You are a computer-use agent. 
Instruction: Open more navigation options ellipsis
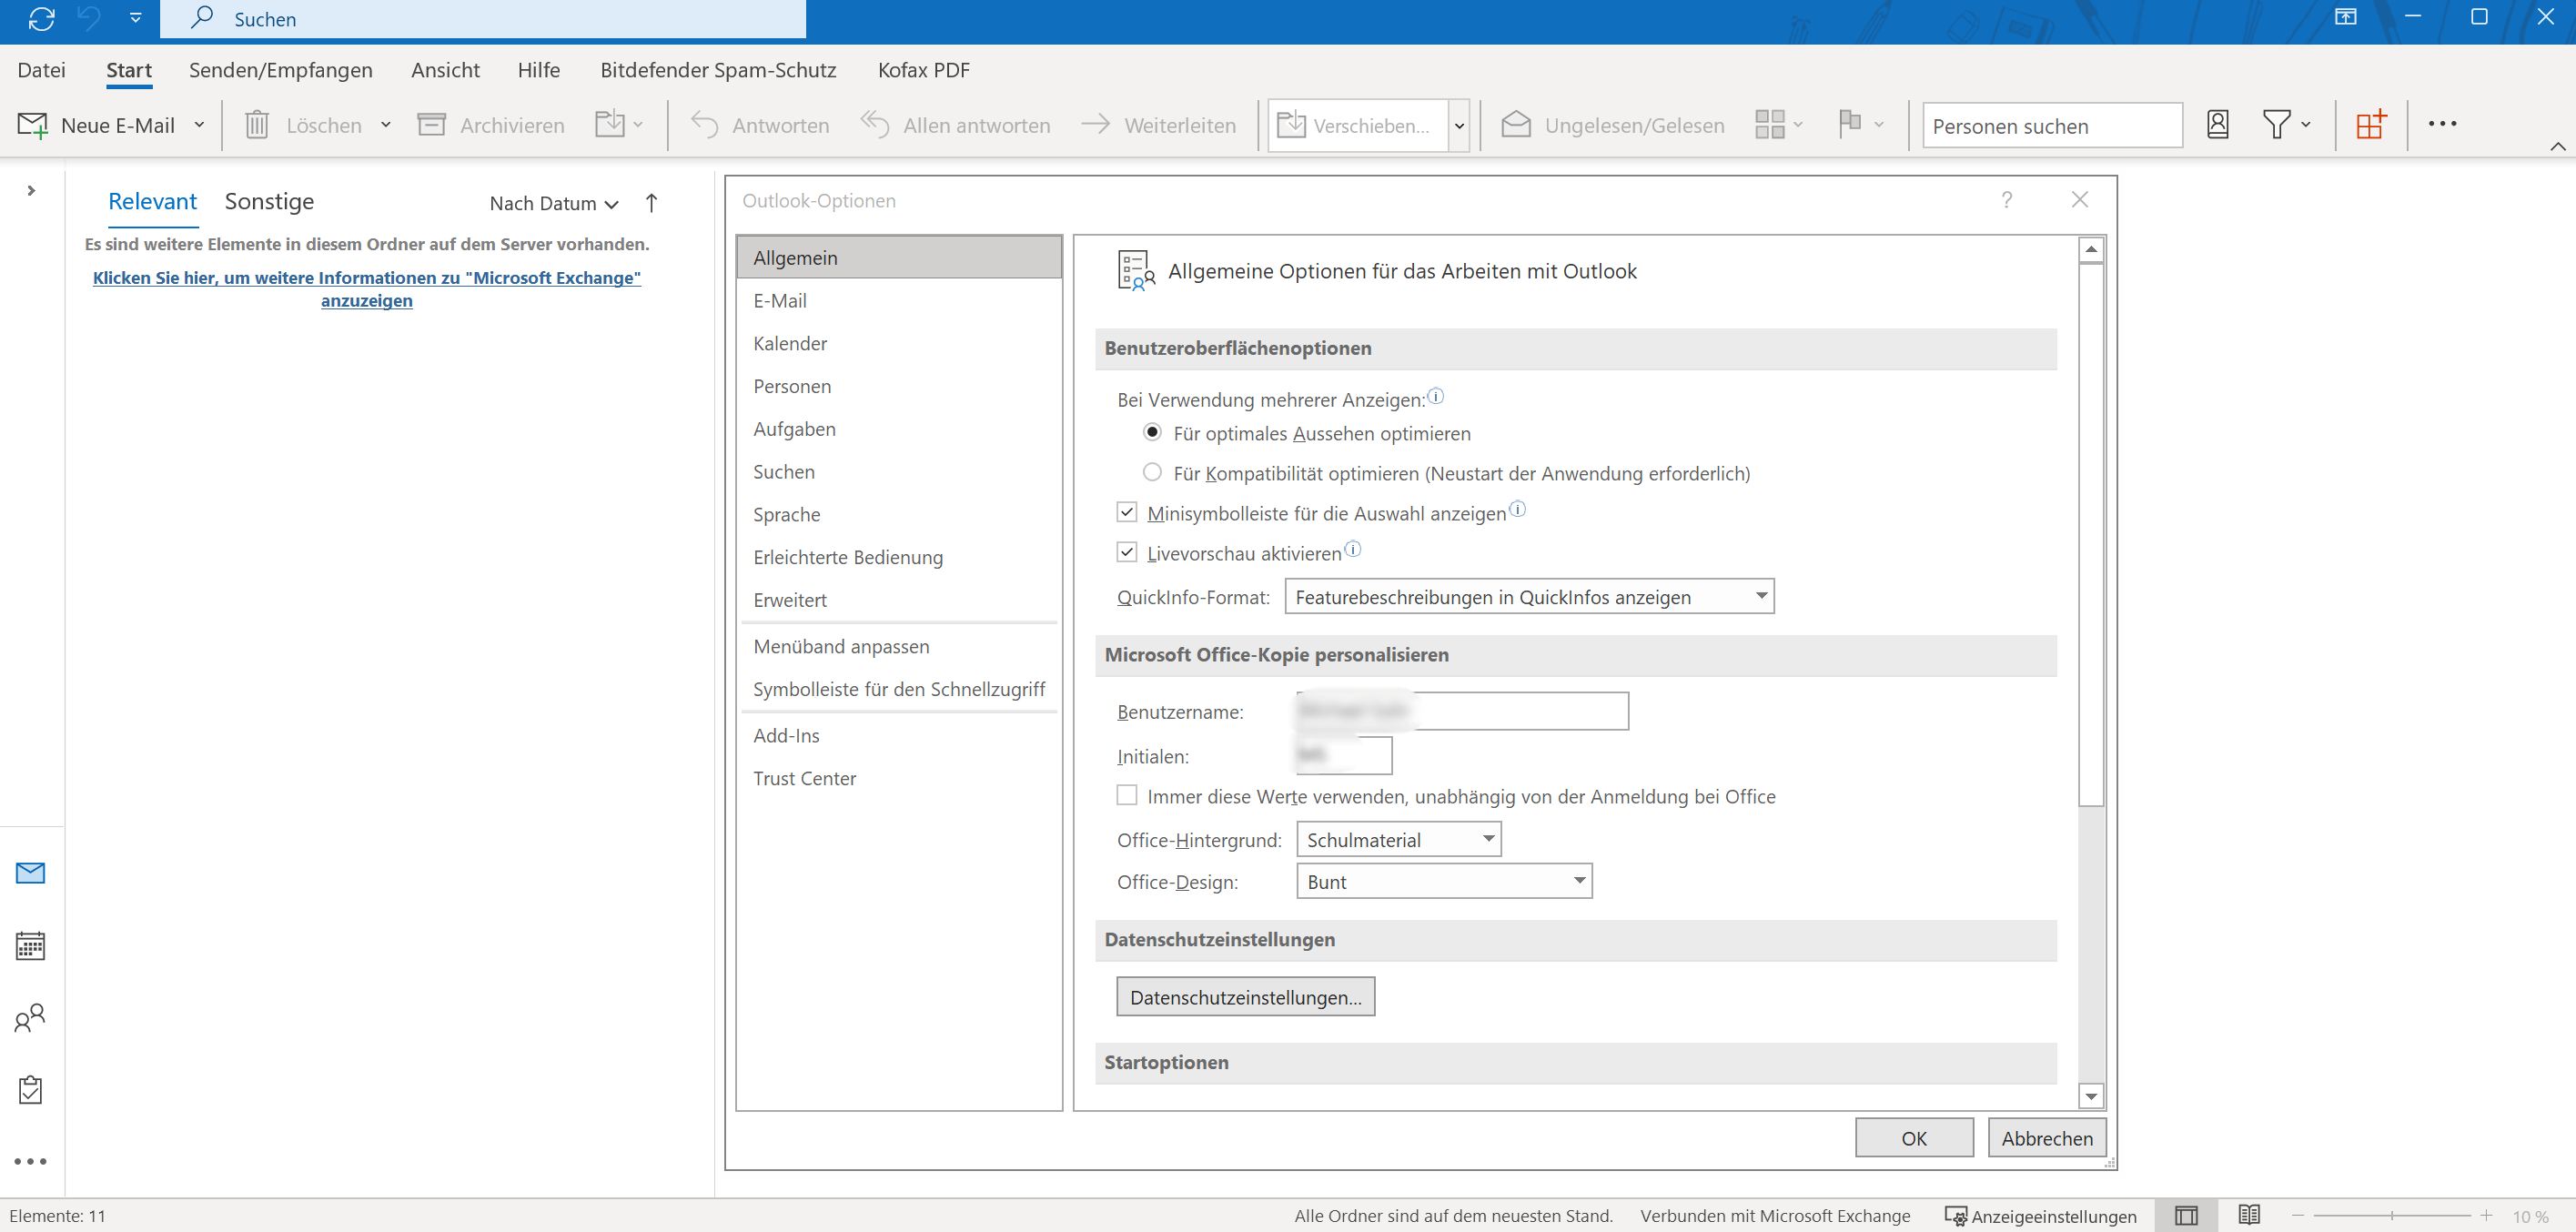tap(30, 1161)
